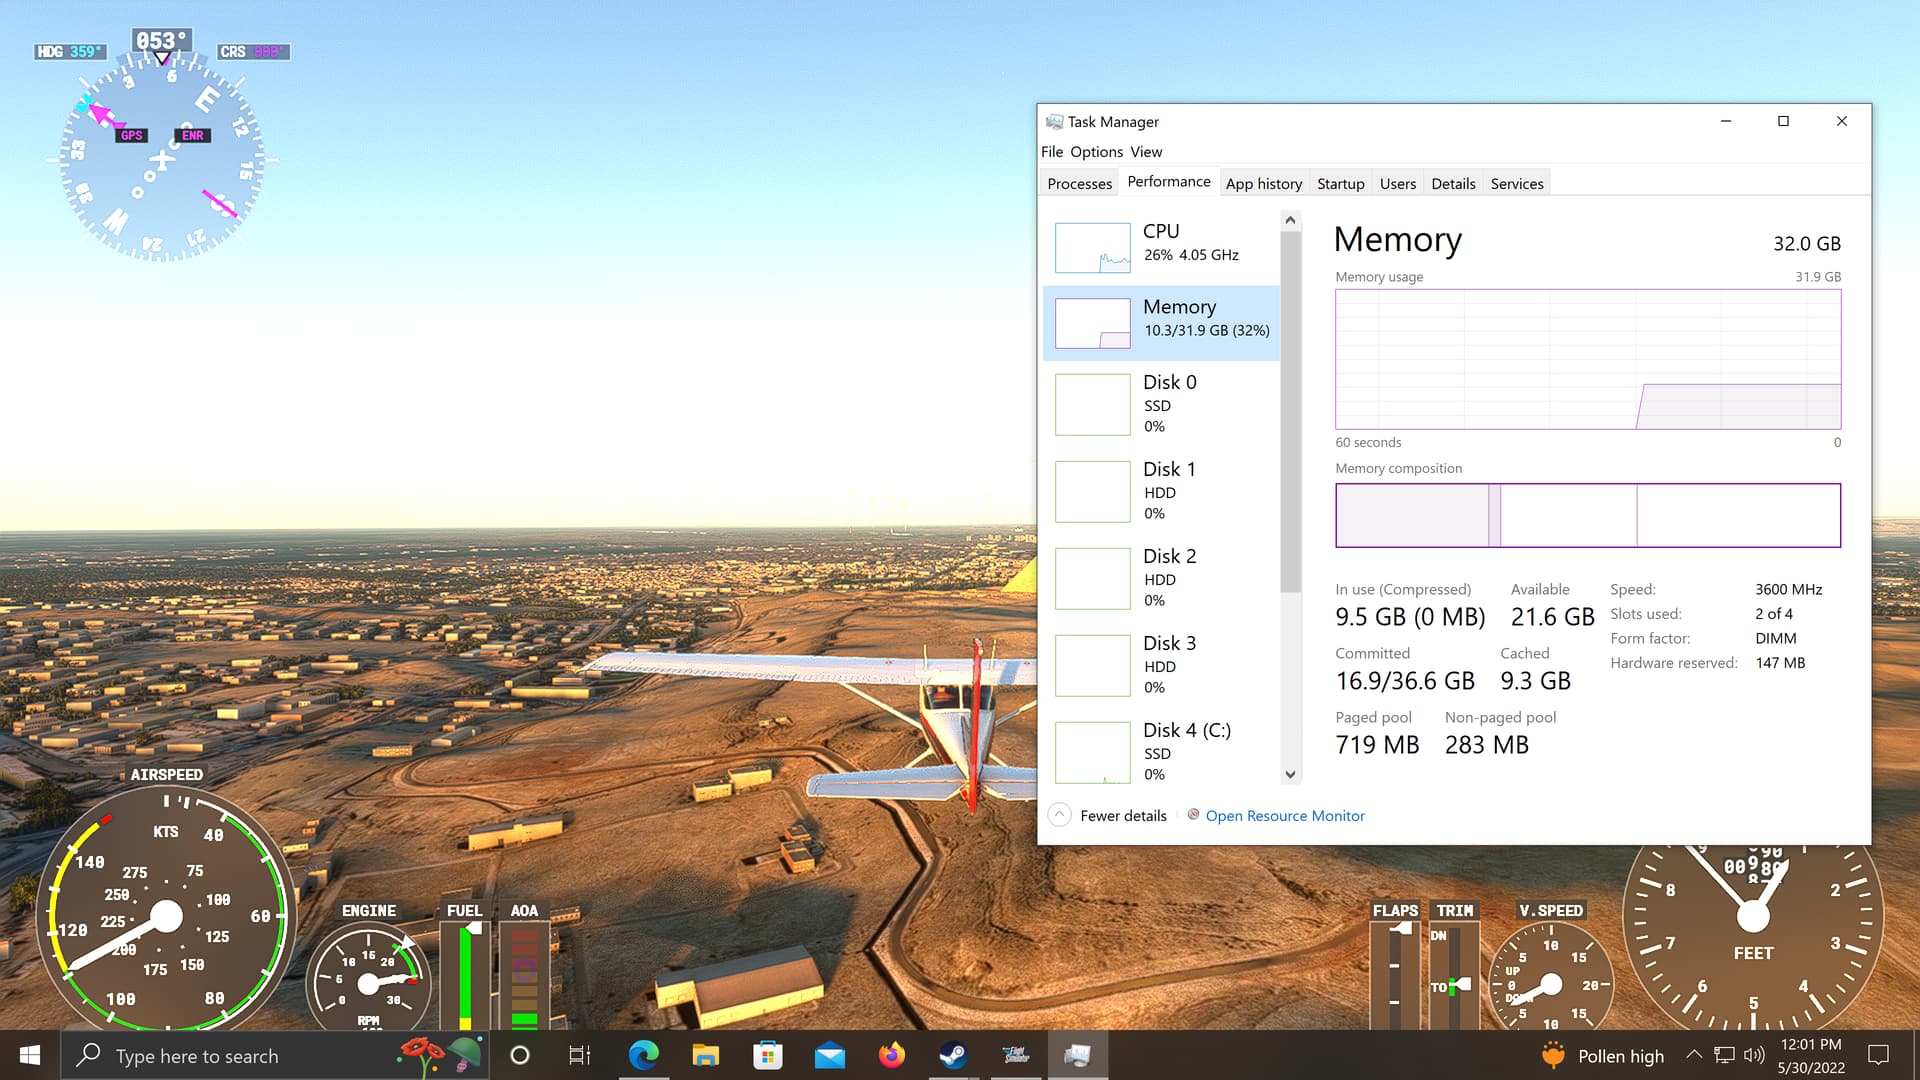Click the flaps position indicator
The image size is (1920, 1080).
point(1395,975)
